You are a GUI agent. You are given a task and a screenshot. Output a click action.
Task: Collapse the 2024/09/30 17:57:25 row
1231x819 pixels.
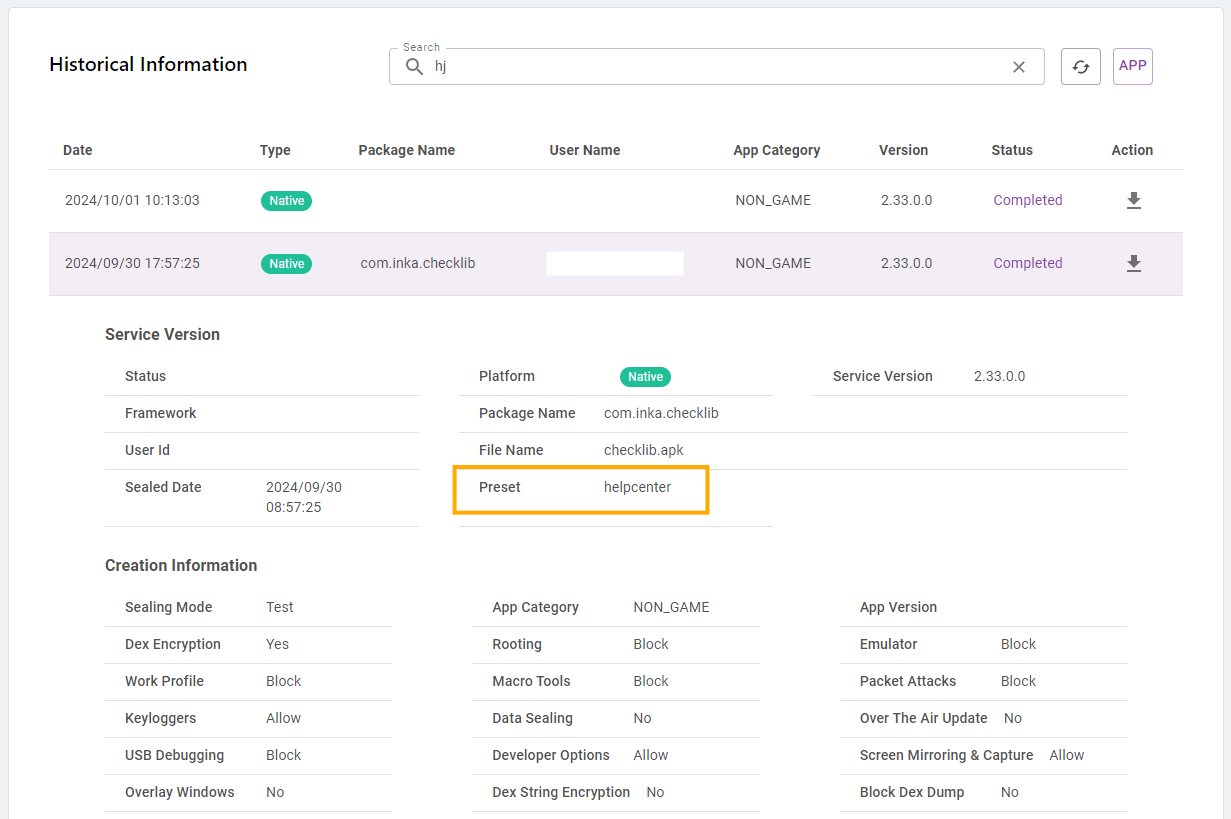click(x=616, y=264)
